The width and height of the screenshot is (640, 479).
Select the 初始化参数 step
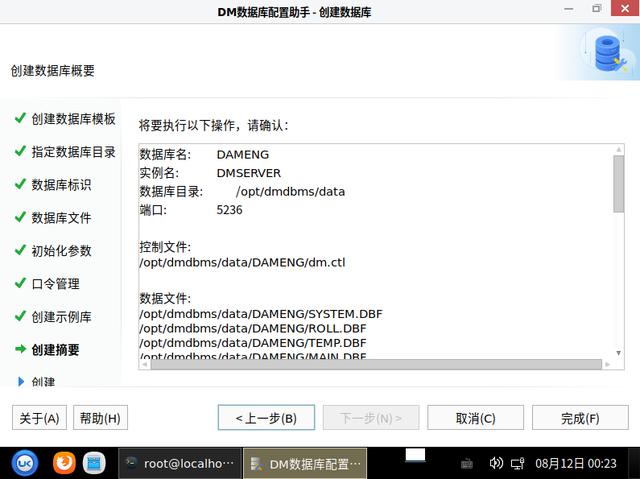pos(61,251)
